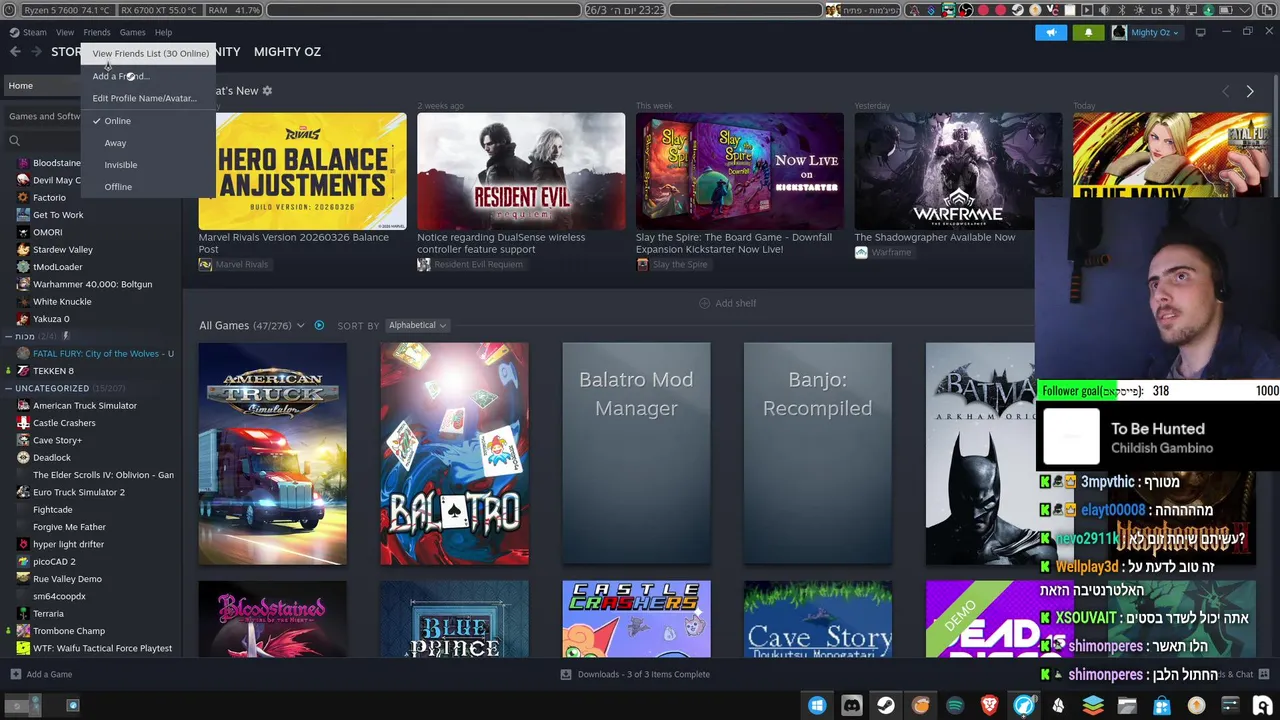This screenshot has height=720, width=1280.
Task: Open Downloads status at bottom
Action: (635, 674)
